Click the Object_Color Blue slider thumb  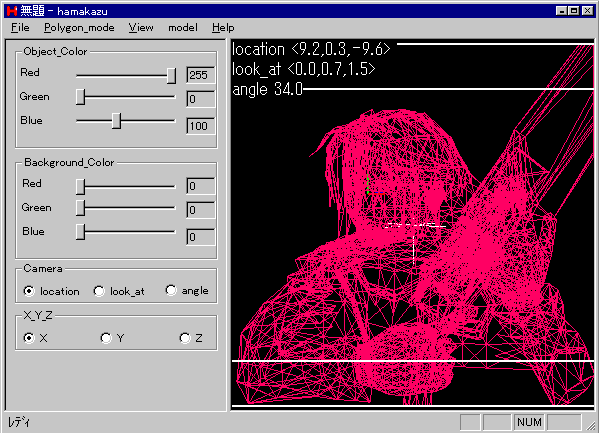(117, 121)
